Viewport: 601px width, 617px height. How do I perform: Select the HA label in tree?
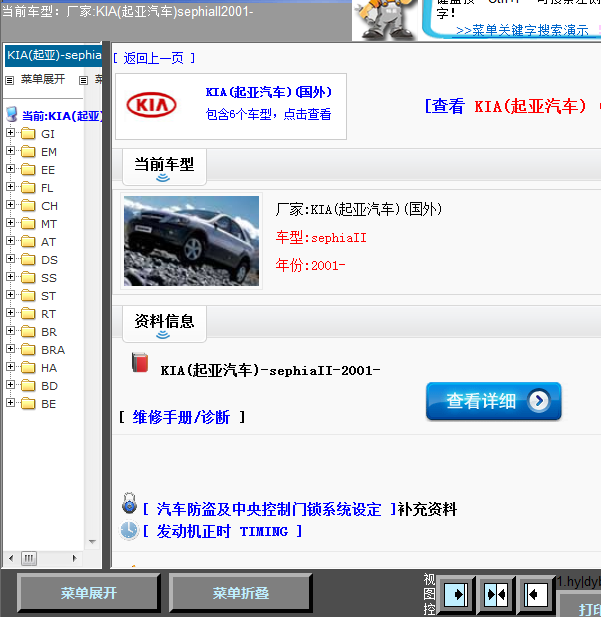(x=49, y=368)
